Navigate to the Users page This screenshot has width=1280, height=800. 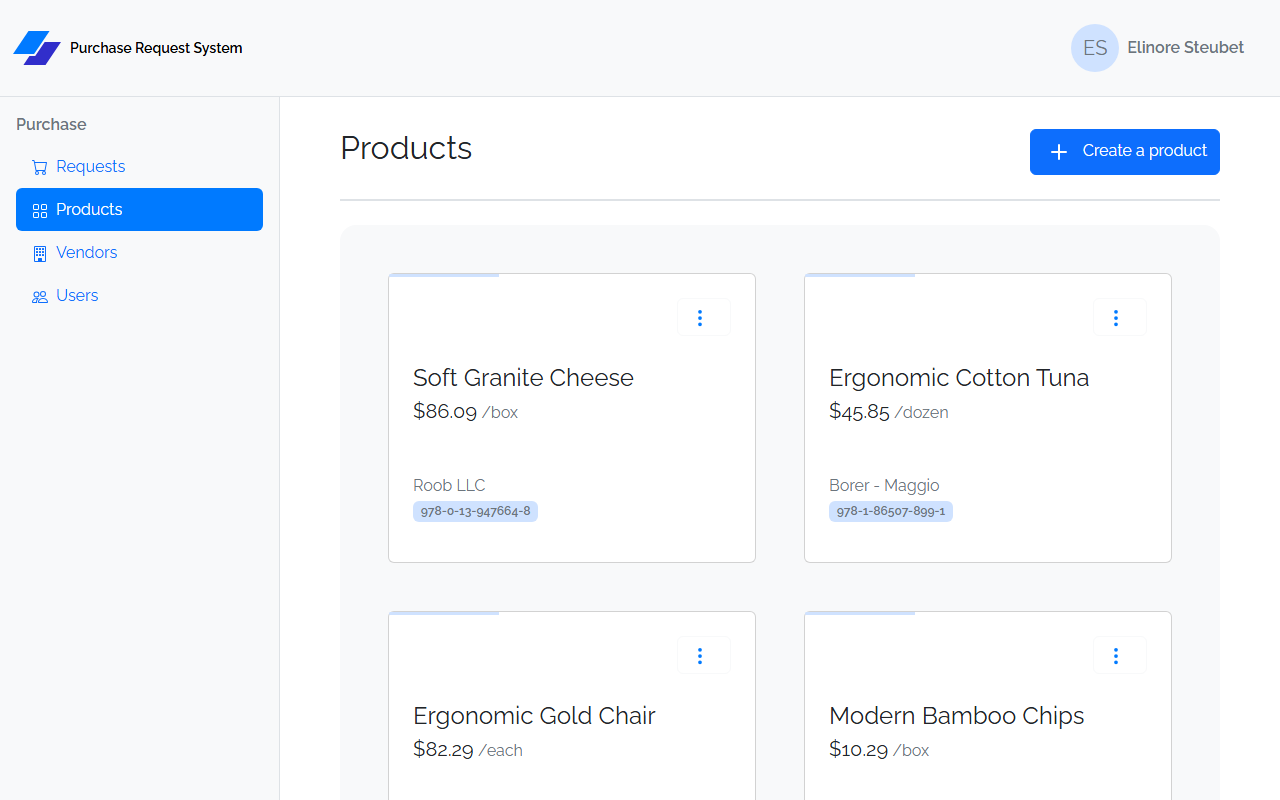pyautogui.click(x=139, y=296)
